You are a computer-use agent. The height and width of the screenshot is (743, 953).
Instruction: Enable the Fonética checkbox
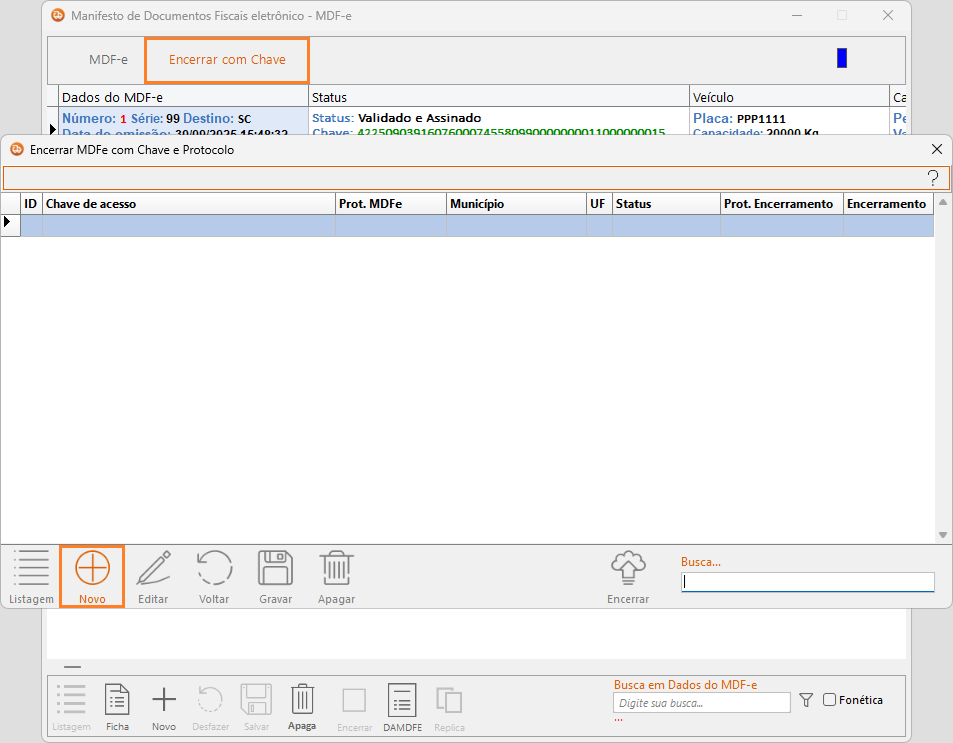coord(829,700)
